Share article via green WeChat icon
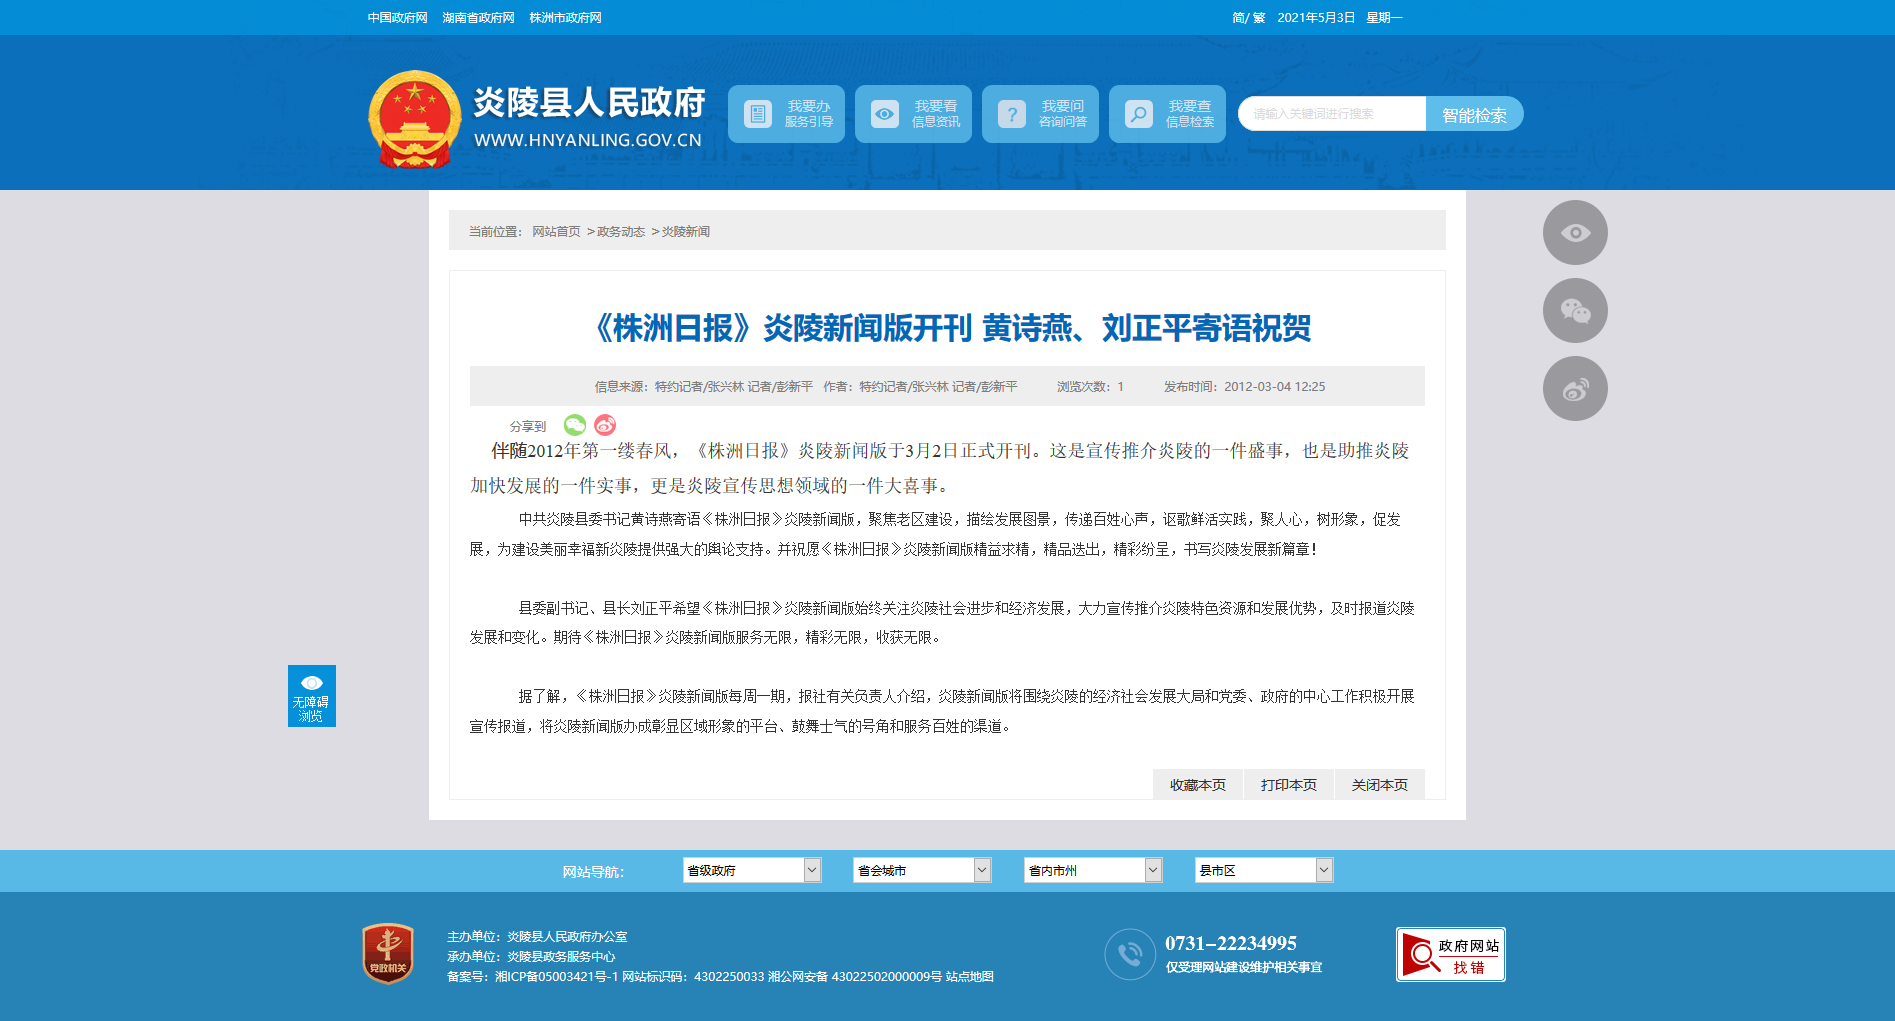Image resolution: width=1895 pixels, height=1021 pixels. coord(575,425)
